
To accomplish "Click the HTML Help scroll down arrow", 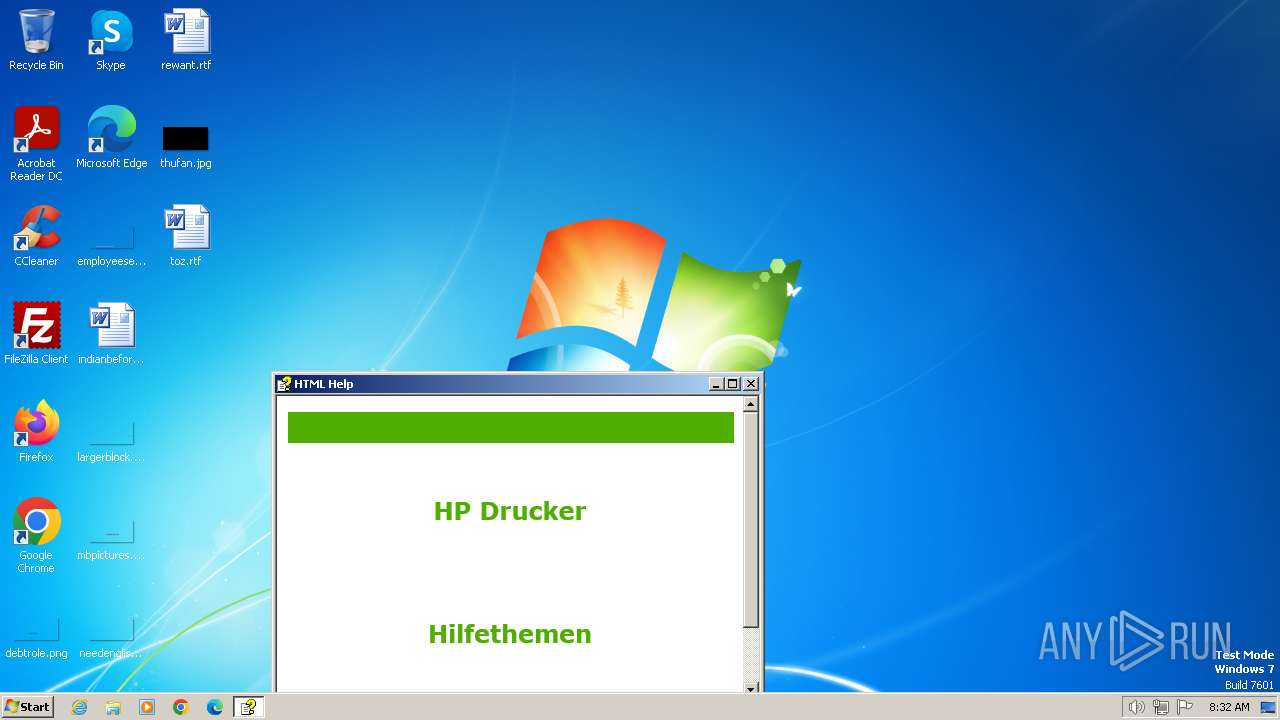I will [751, 688].
